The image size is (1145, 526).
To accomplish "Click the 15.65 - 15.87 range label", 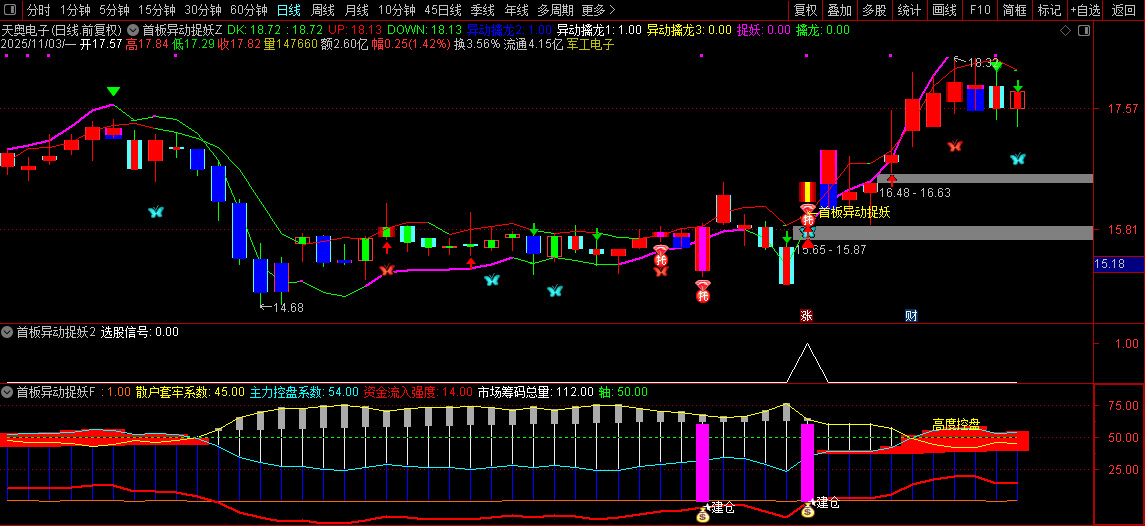I will pos(830,249).
